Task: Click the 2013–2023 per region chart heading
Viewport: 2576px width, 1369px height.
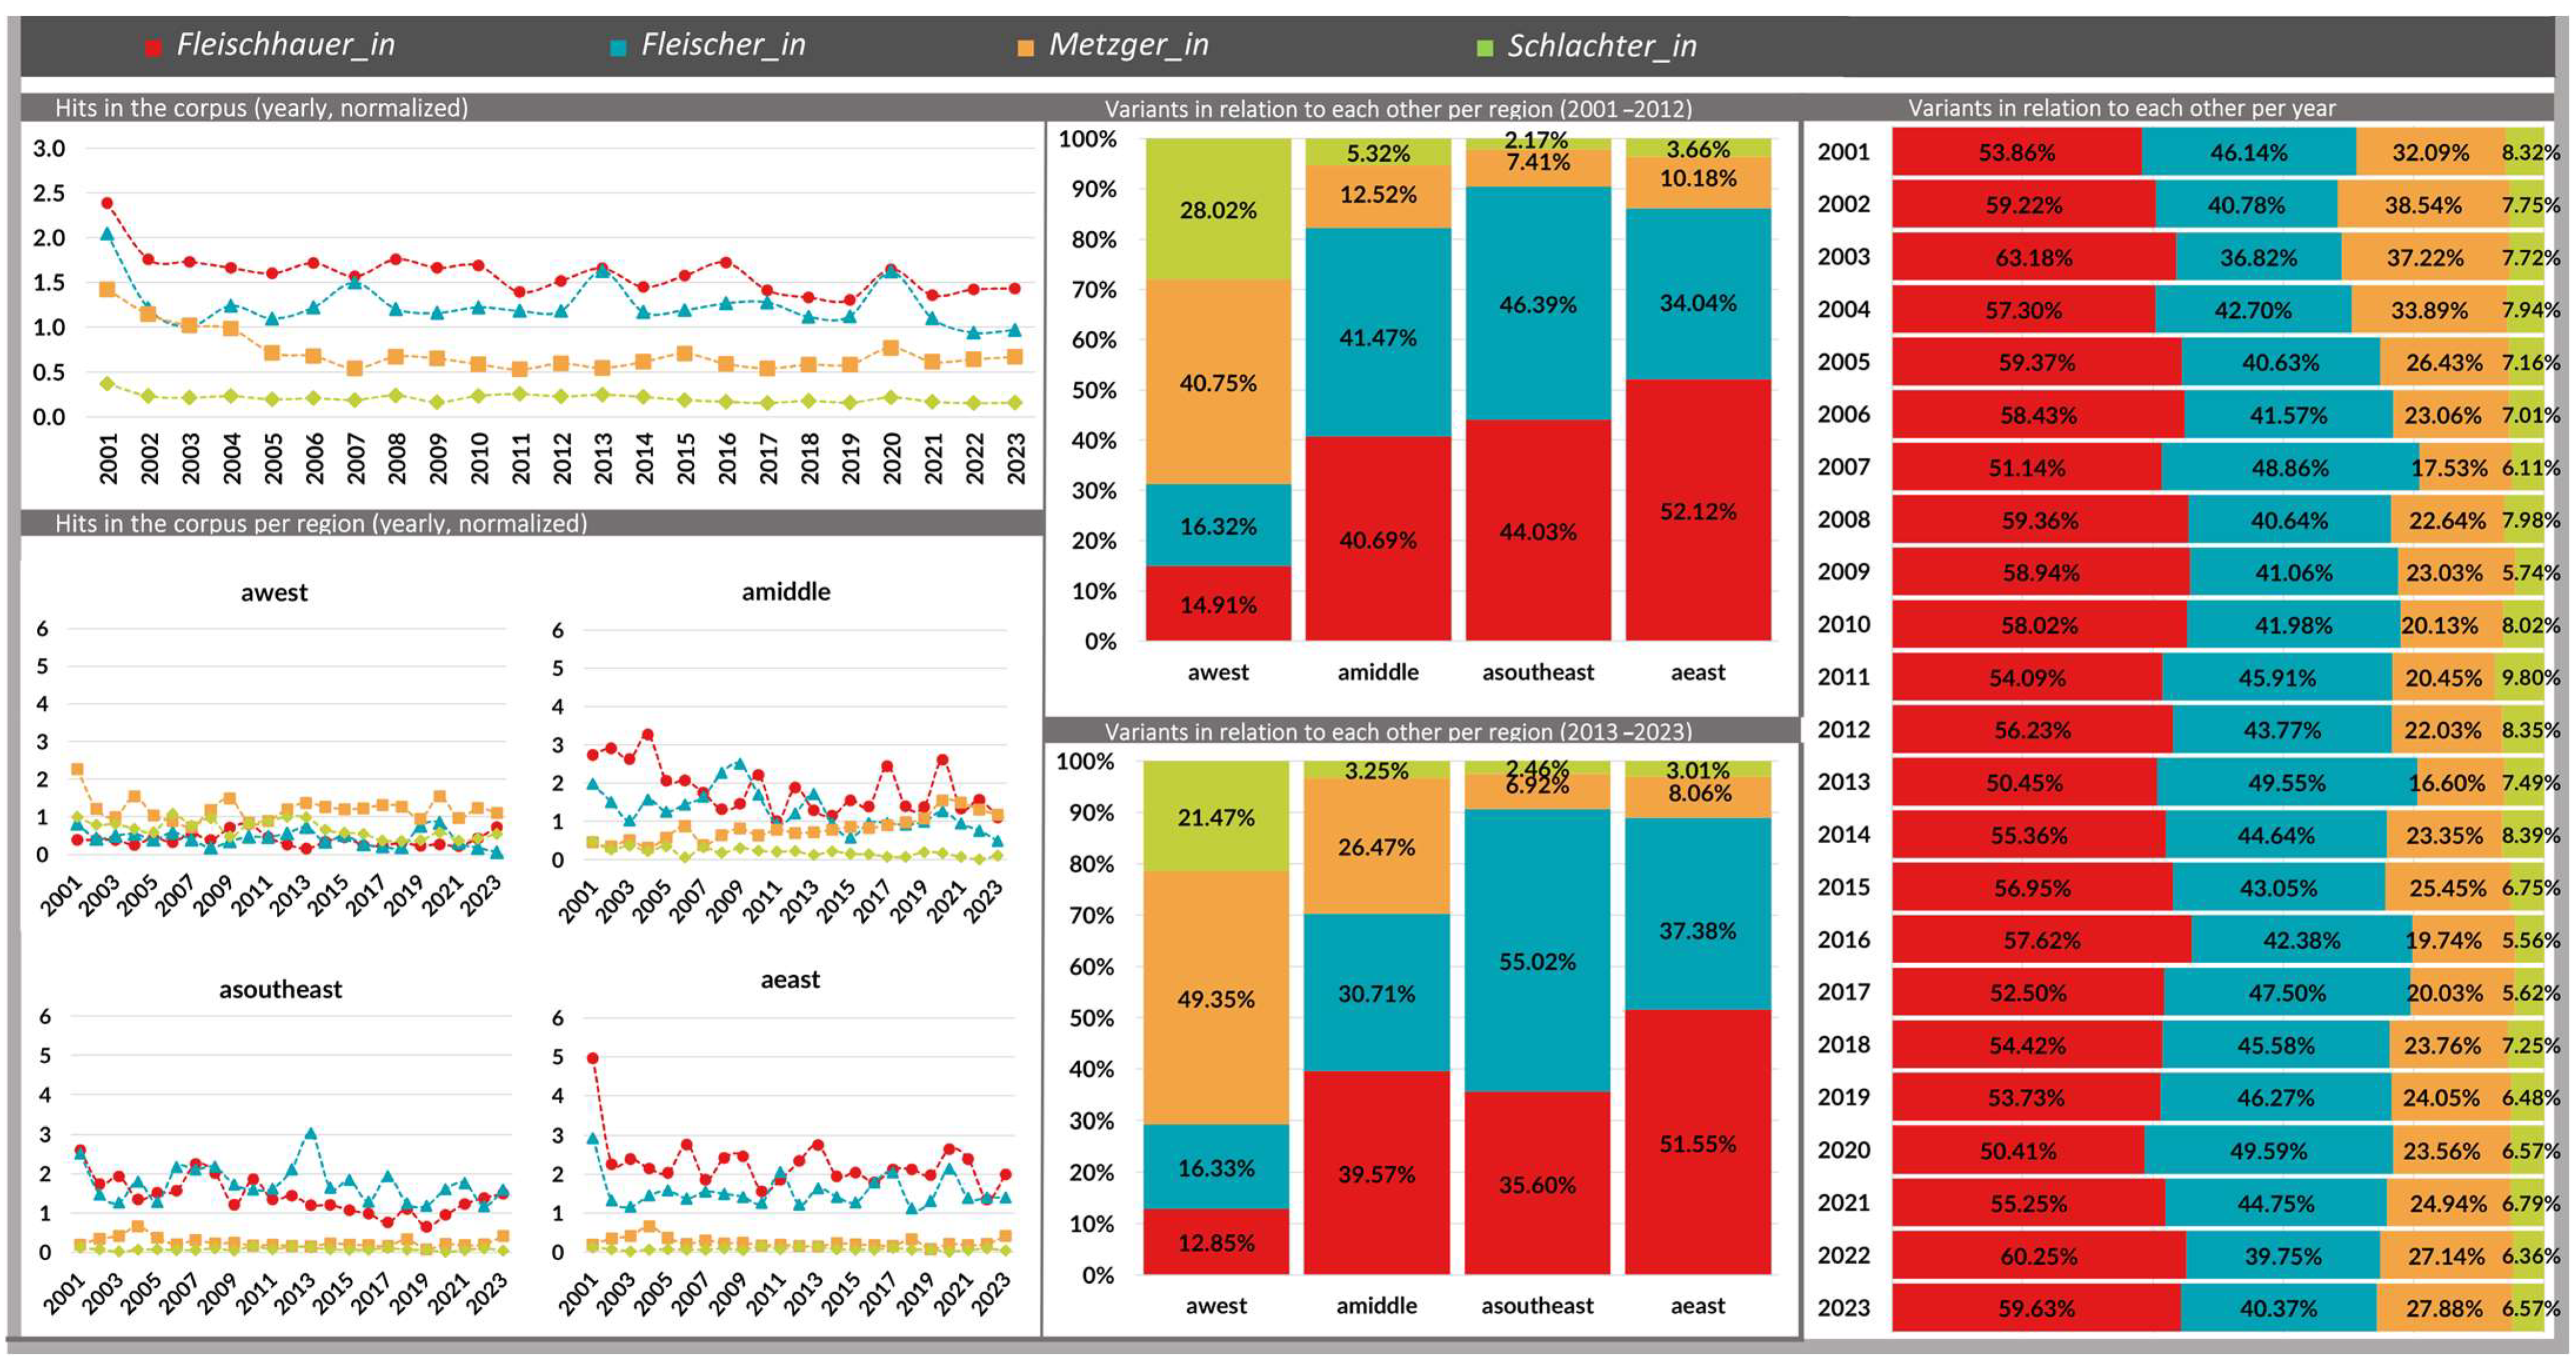Action: (x=1399, y=731)
